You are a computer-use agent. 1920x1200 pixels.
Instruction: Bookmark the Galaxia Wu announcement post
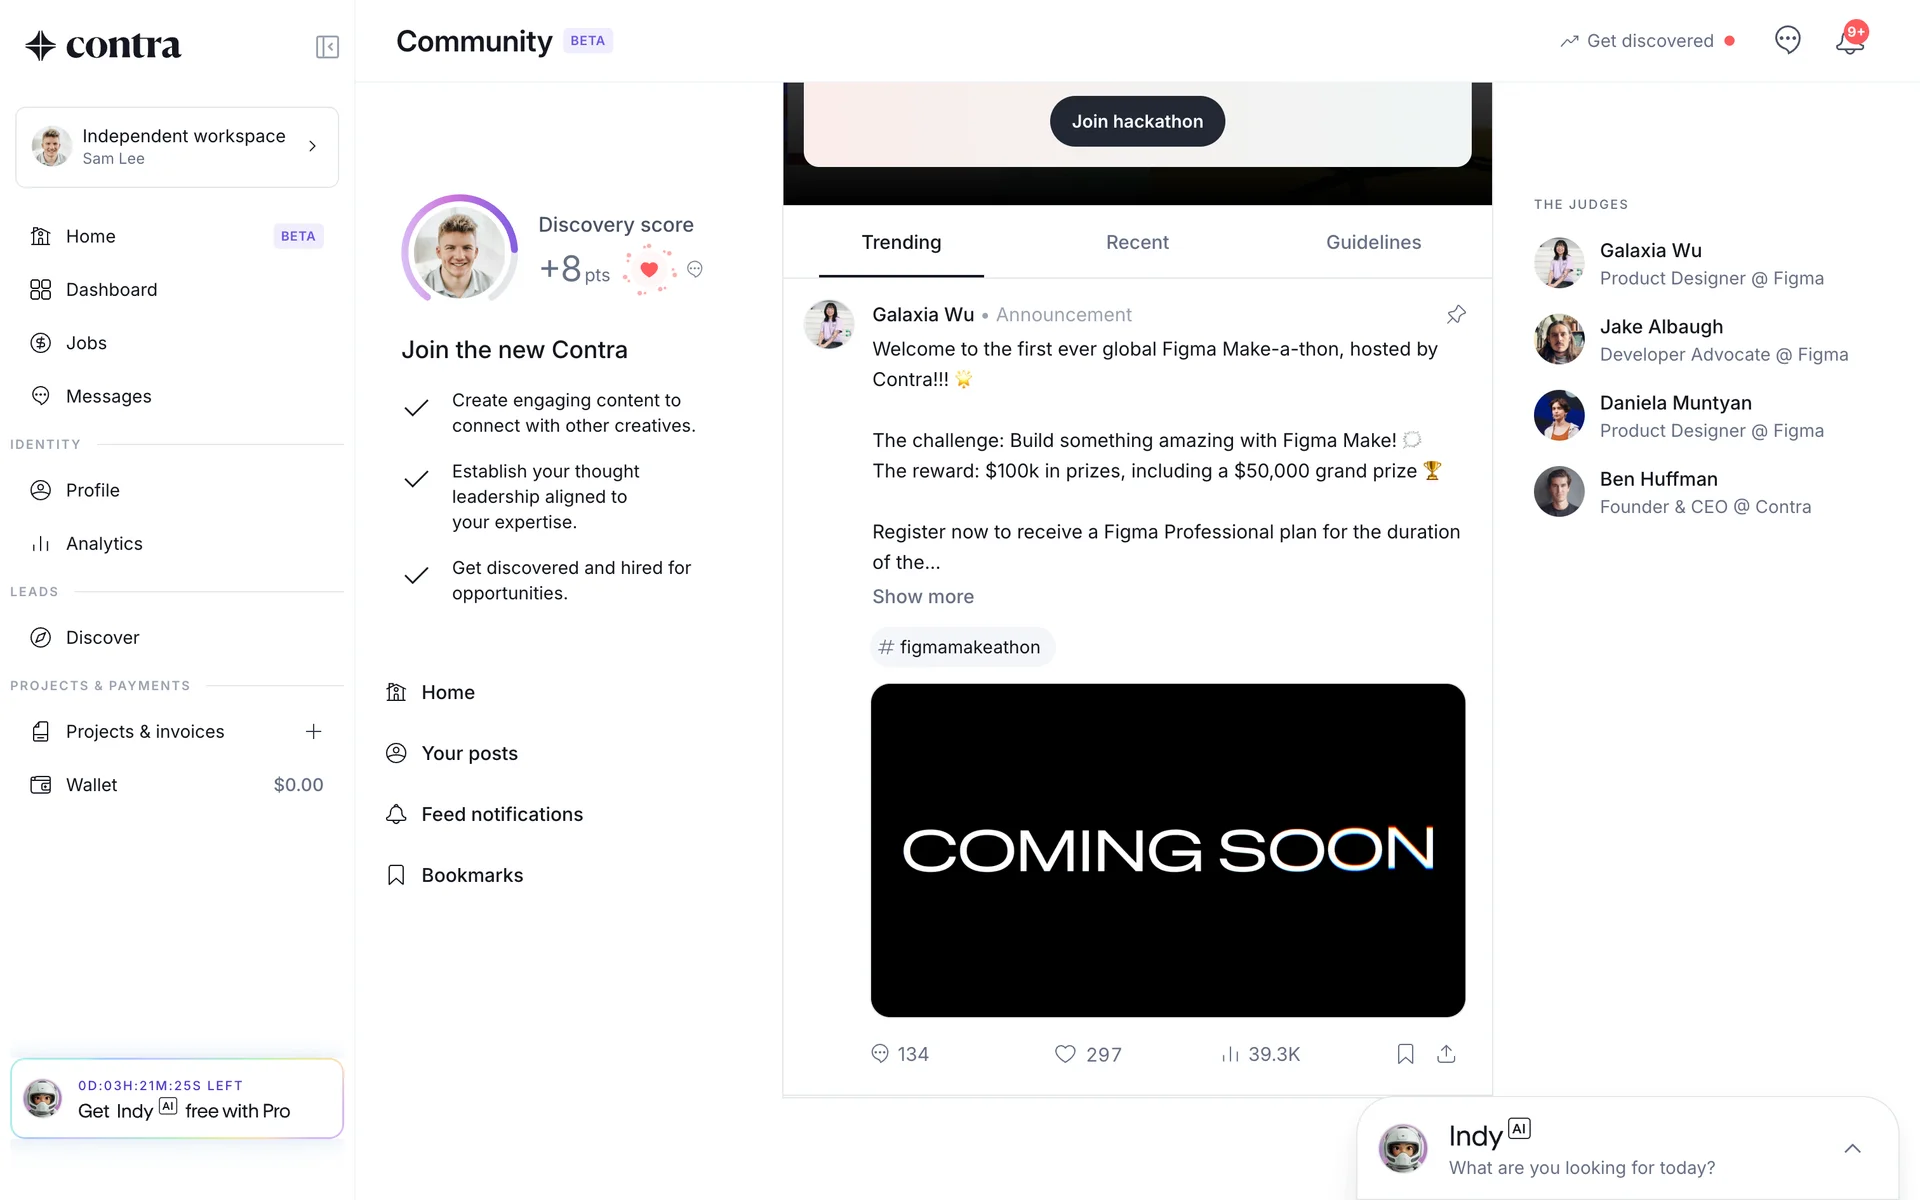pyautogui.click(x=1405, y=1054)
